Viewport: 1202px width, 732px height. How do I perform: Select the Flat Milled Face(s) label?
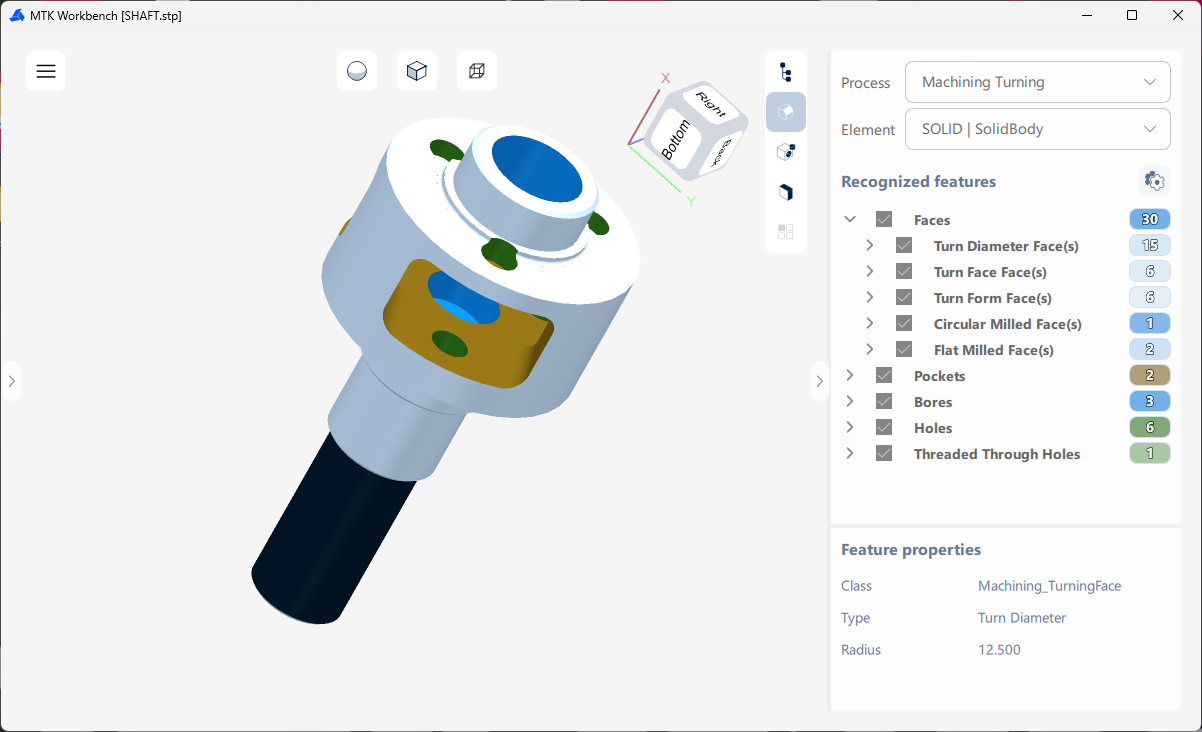coord(994,350)
